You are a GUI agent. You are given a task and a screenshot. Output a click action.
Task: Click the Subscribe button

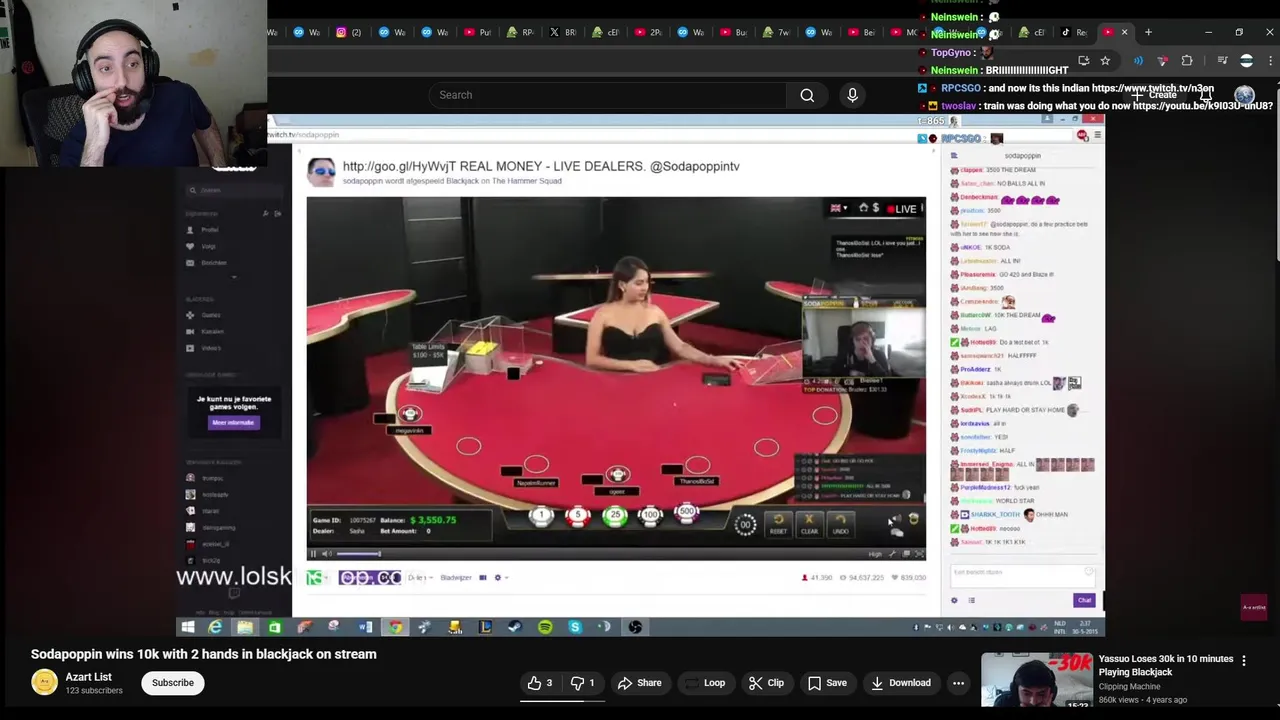[173, 683]
